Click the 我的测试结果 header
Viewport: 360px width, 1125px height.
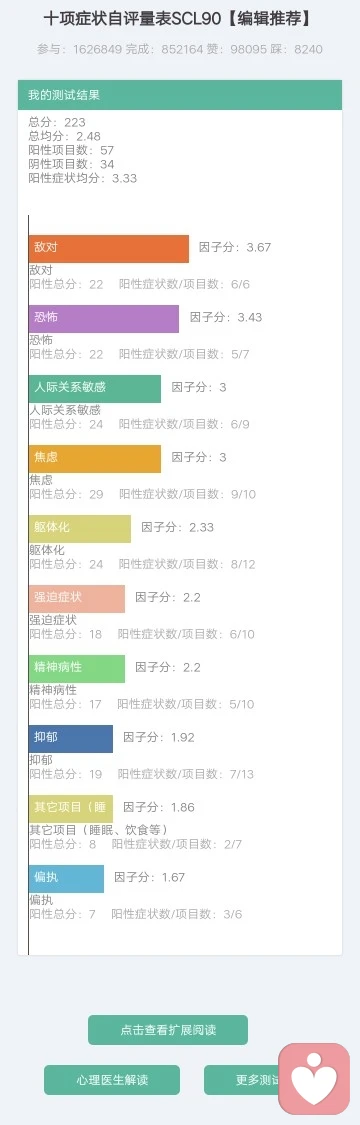point(180,95)
